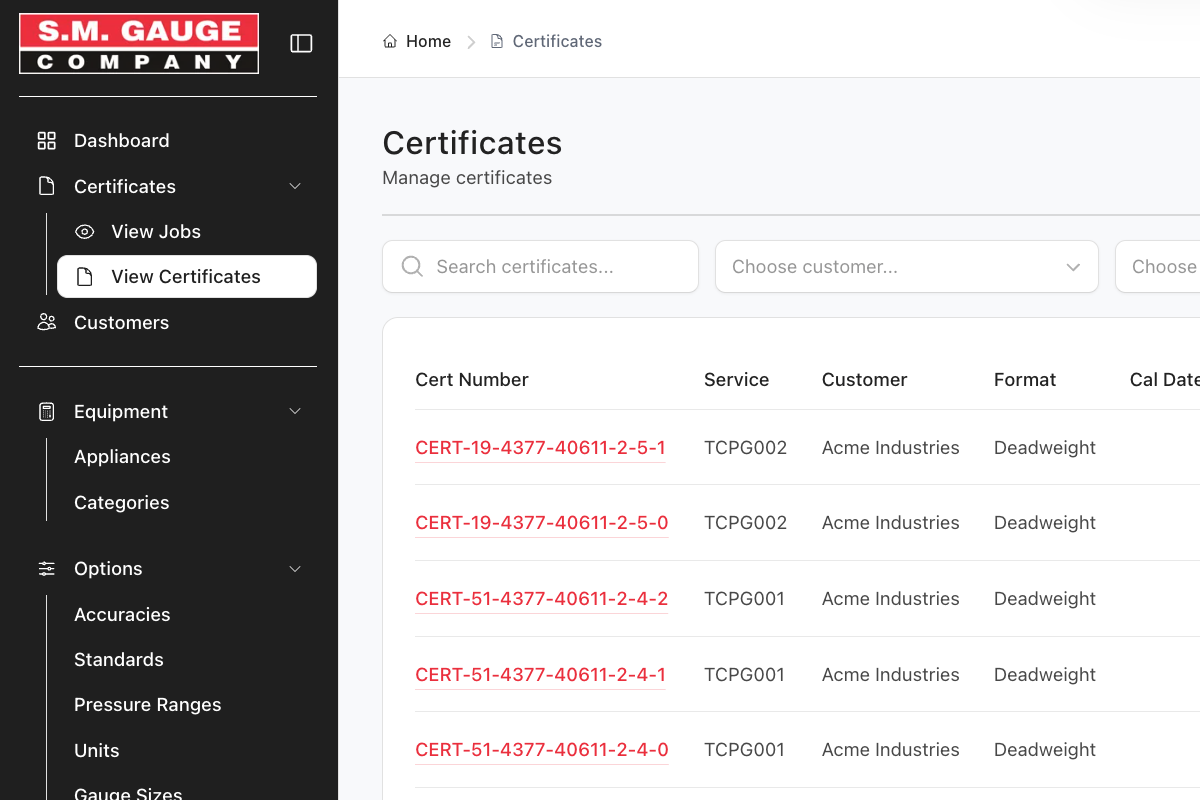Click Acme Industries in the CERT-51-4377-40611-2-4-2 row
The width and height of the screenshot is (1200, 800).
[x=891, y=599]
